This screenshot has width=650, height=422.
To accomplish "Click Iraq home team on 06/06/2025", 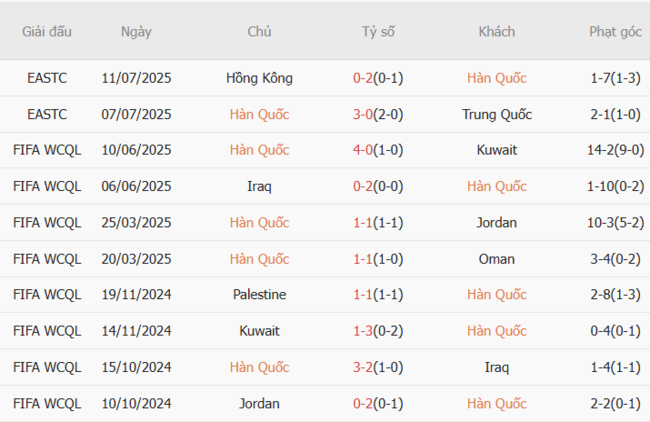I will (259, 186).
